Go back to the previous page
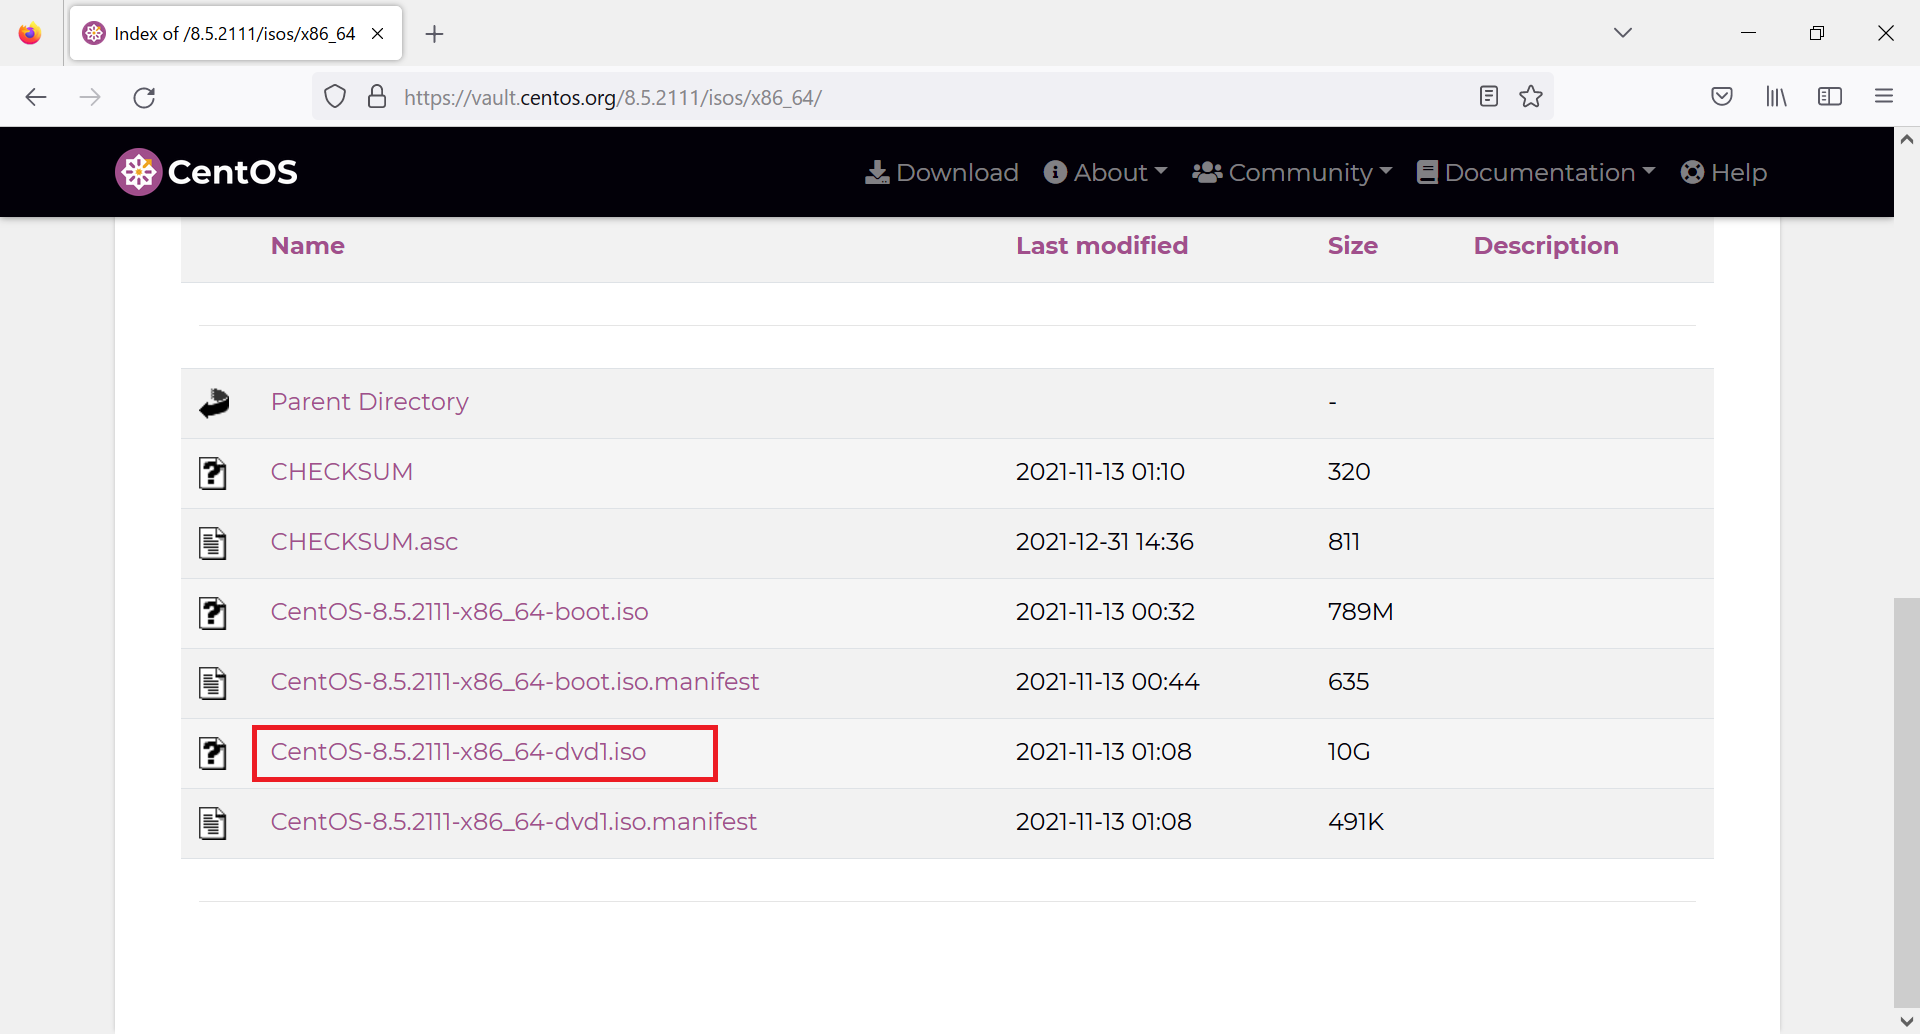This screenshot has height=1034, width=1920. pos(36,97)
